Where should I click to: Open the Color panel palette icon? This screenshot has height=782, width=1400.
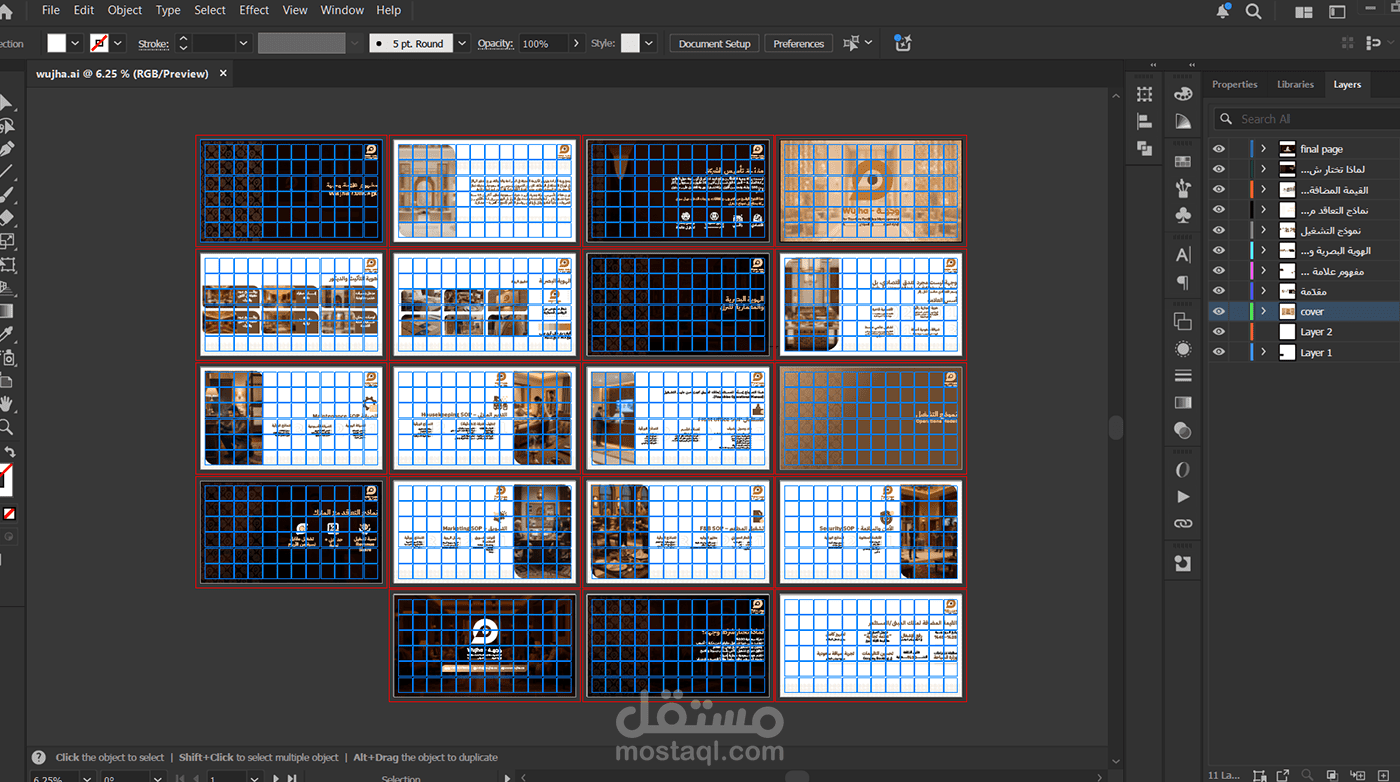(x=1183, y=94)
